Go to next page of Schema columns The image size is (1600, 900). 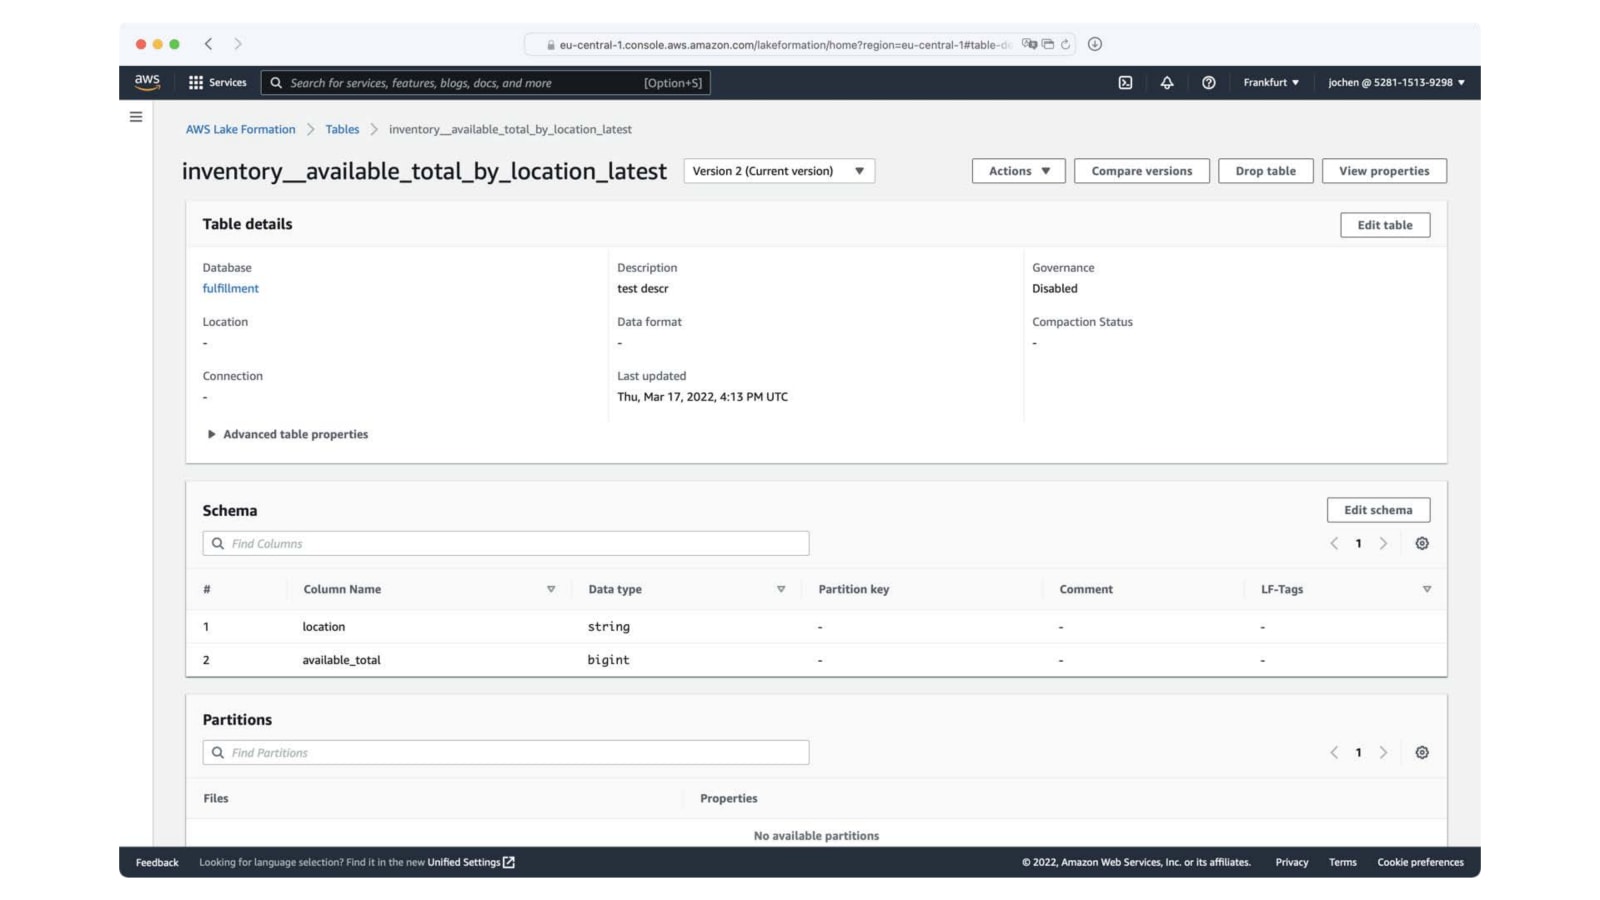point(1384,544)
